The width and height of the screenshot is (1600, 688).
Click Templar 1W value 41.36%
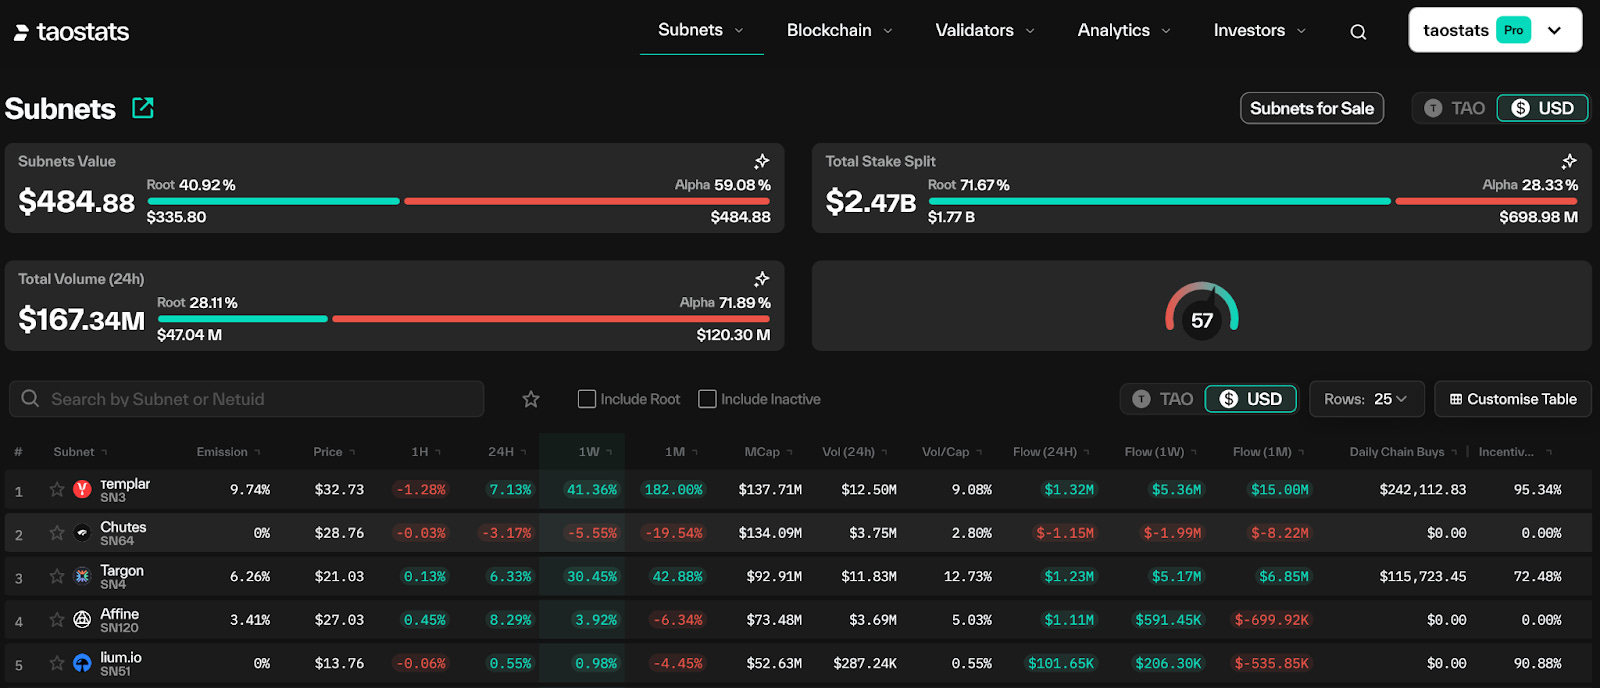point(592,490)
